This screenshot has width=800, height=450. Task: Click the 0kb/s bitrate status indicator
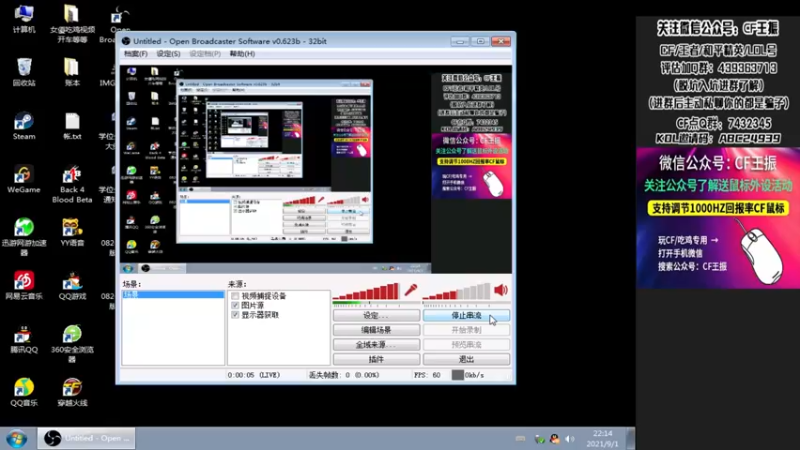pos(468,375)
